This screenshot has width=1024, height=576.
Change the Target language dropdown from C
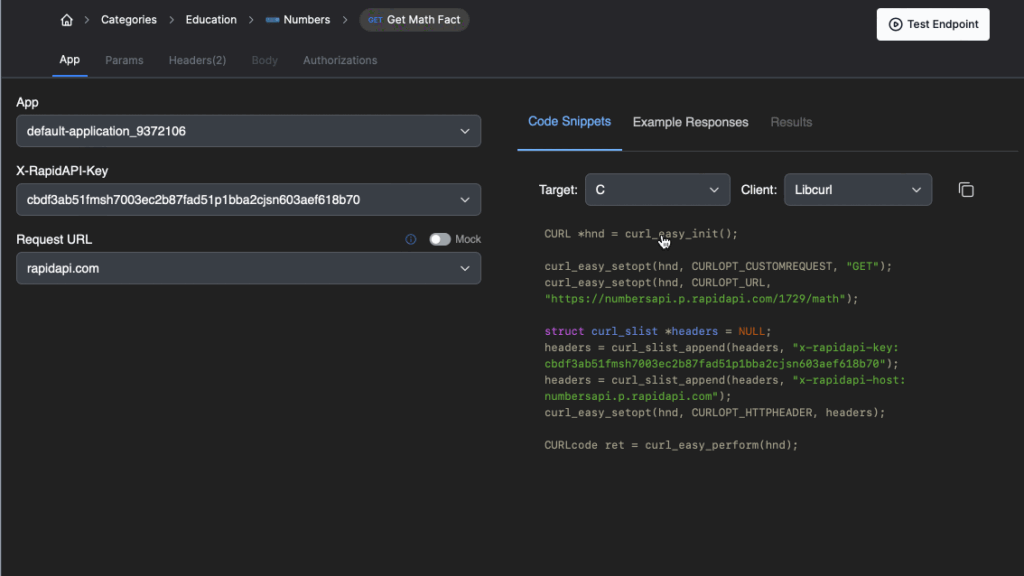657,189
